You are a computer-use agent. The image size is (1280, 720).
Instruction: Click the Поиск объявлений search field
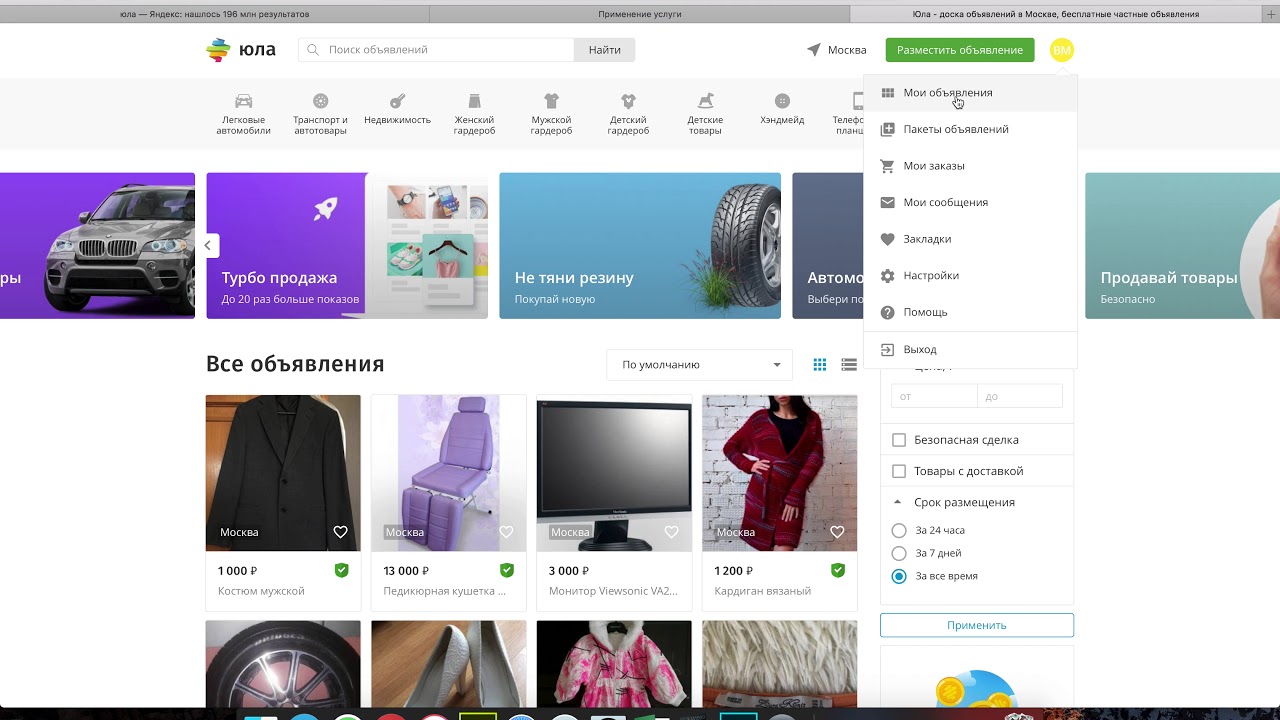click(436, 50)
